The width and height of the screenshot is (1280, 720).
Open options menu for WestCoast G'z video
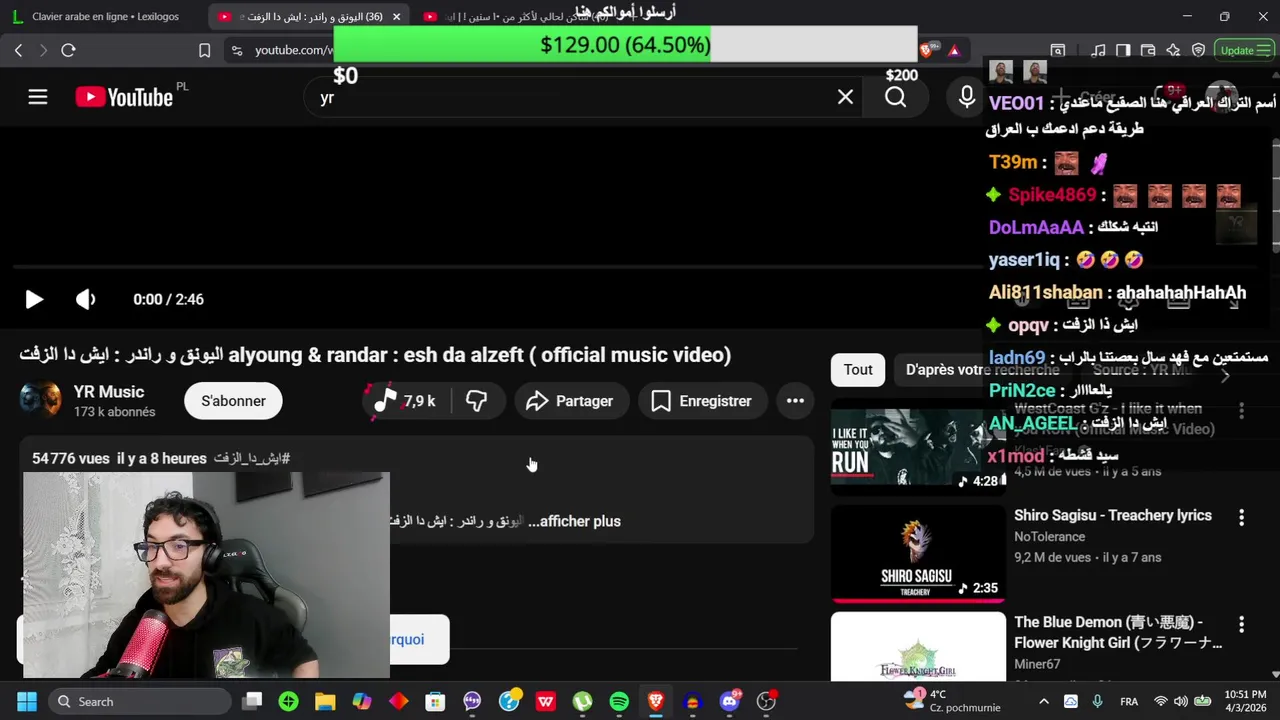click(1241, 411)
